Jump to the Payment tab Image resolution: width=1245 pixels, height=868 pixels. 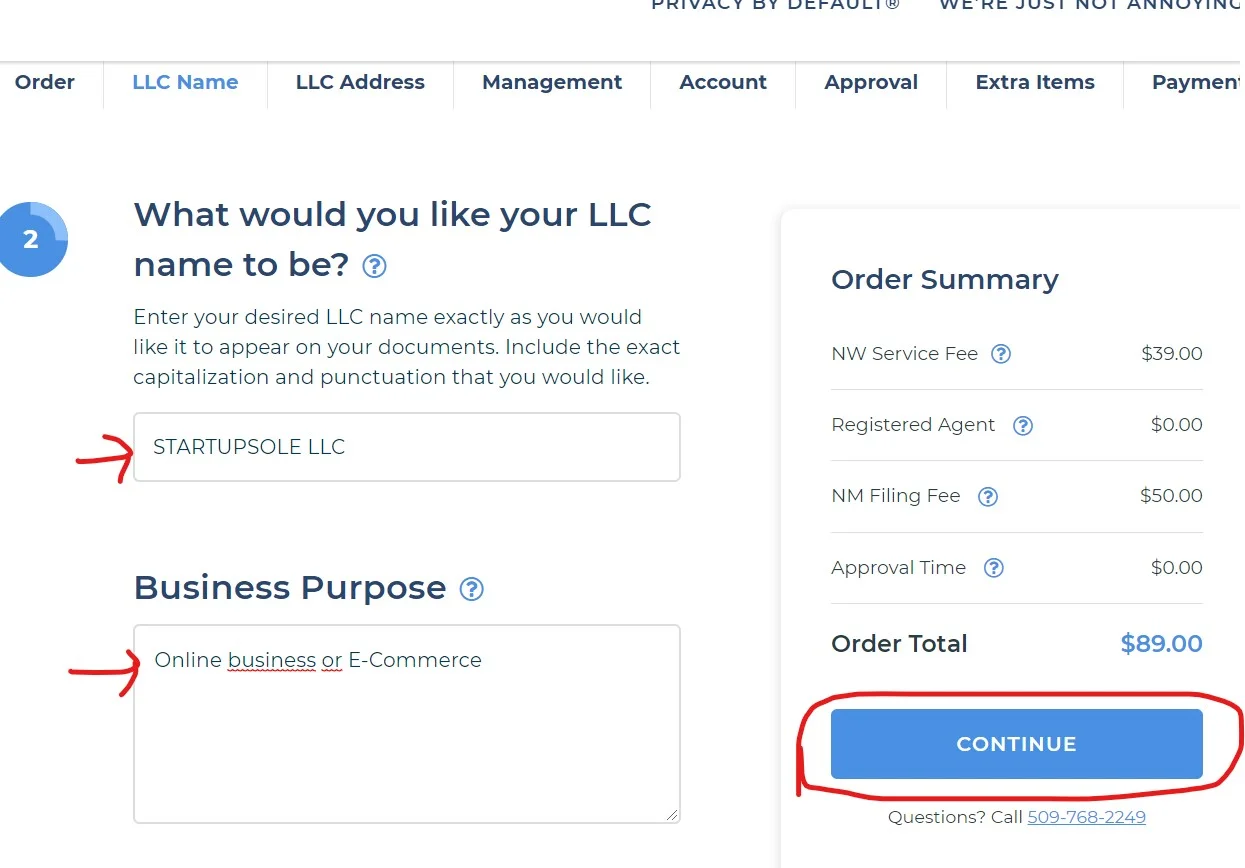pyautogui.click(x=1196, y=83)
